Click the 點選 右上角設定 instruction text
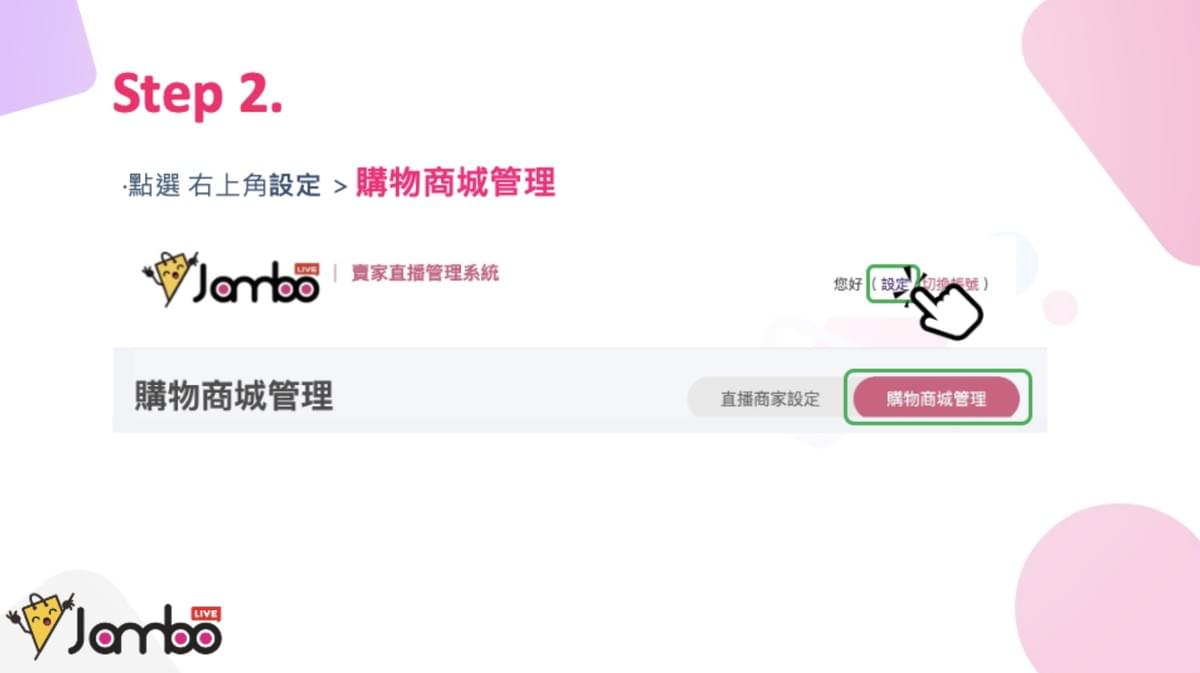This screenshot has width=1200, height=673. pos(223,185)
